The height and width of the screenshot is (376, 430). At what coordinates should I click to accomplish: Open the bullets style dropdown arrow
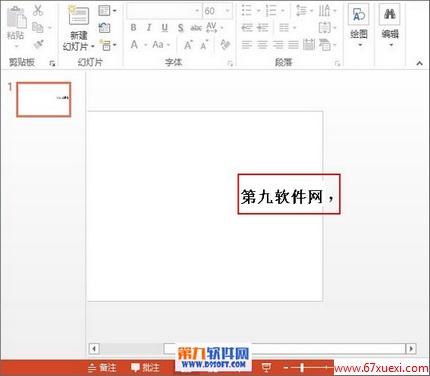[x=258, y=11]
